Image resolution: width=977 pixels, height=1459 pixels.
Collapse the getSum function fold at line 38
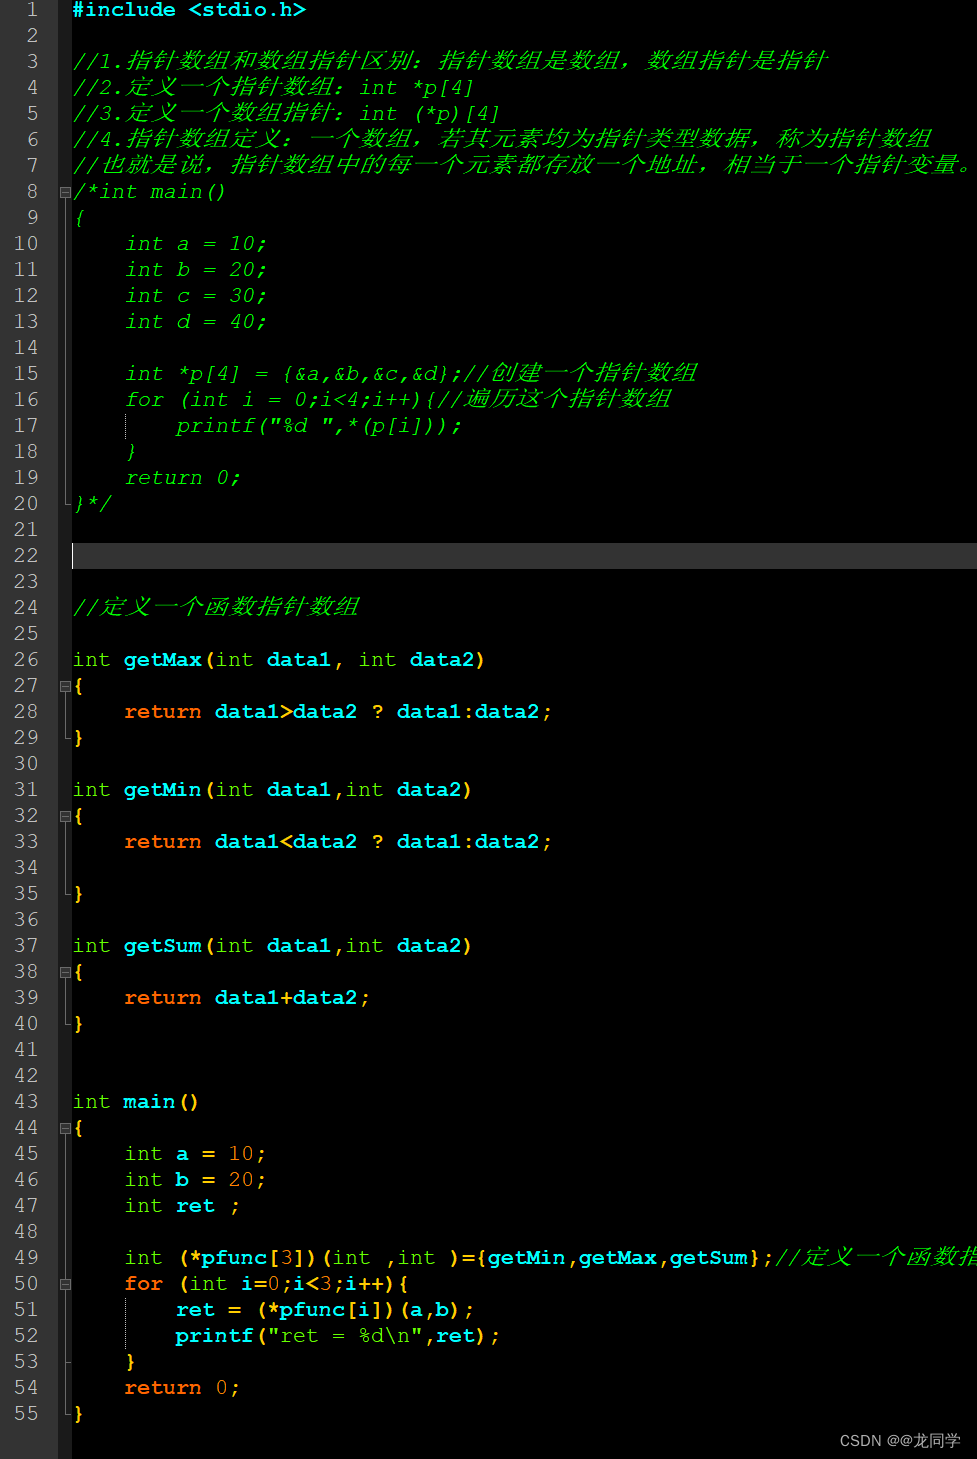click(x=65, y=972)
